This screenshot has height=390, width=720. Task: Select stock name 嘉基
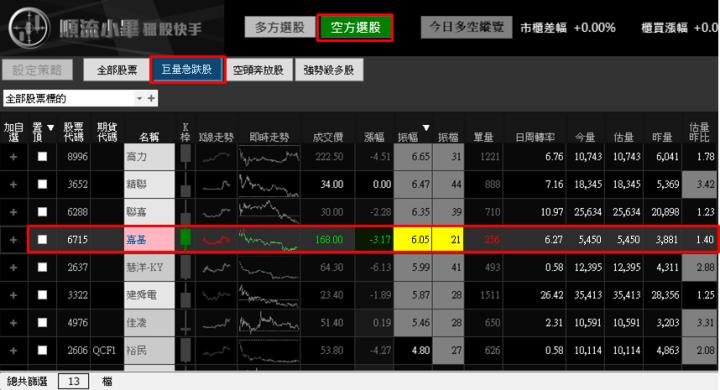click(x=136, y=239)
